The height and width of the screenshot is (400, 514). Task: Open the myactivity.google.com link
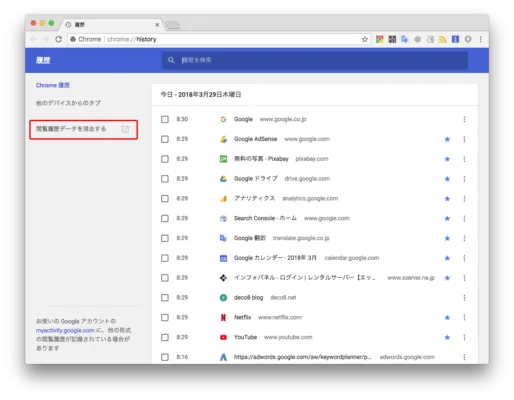pos(65,331)
